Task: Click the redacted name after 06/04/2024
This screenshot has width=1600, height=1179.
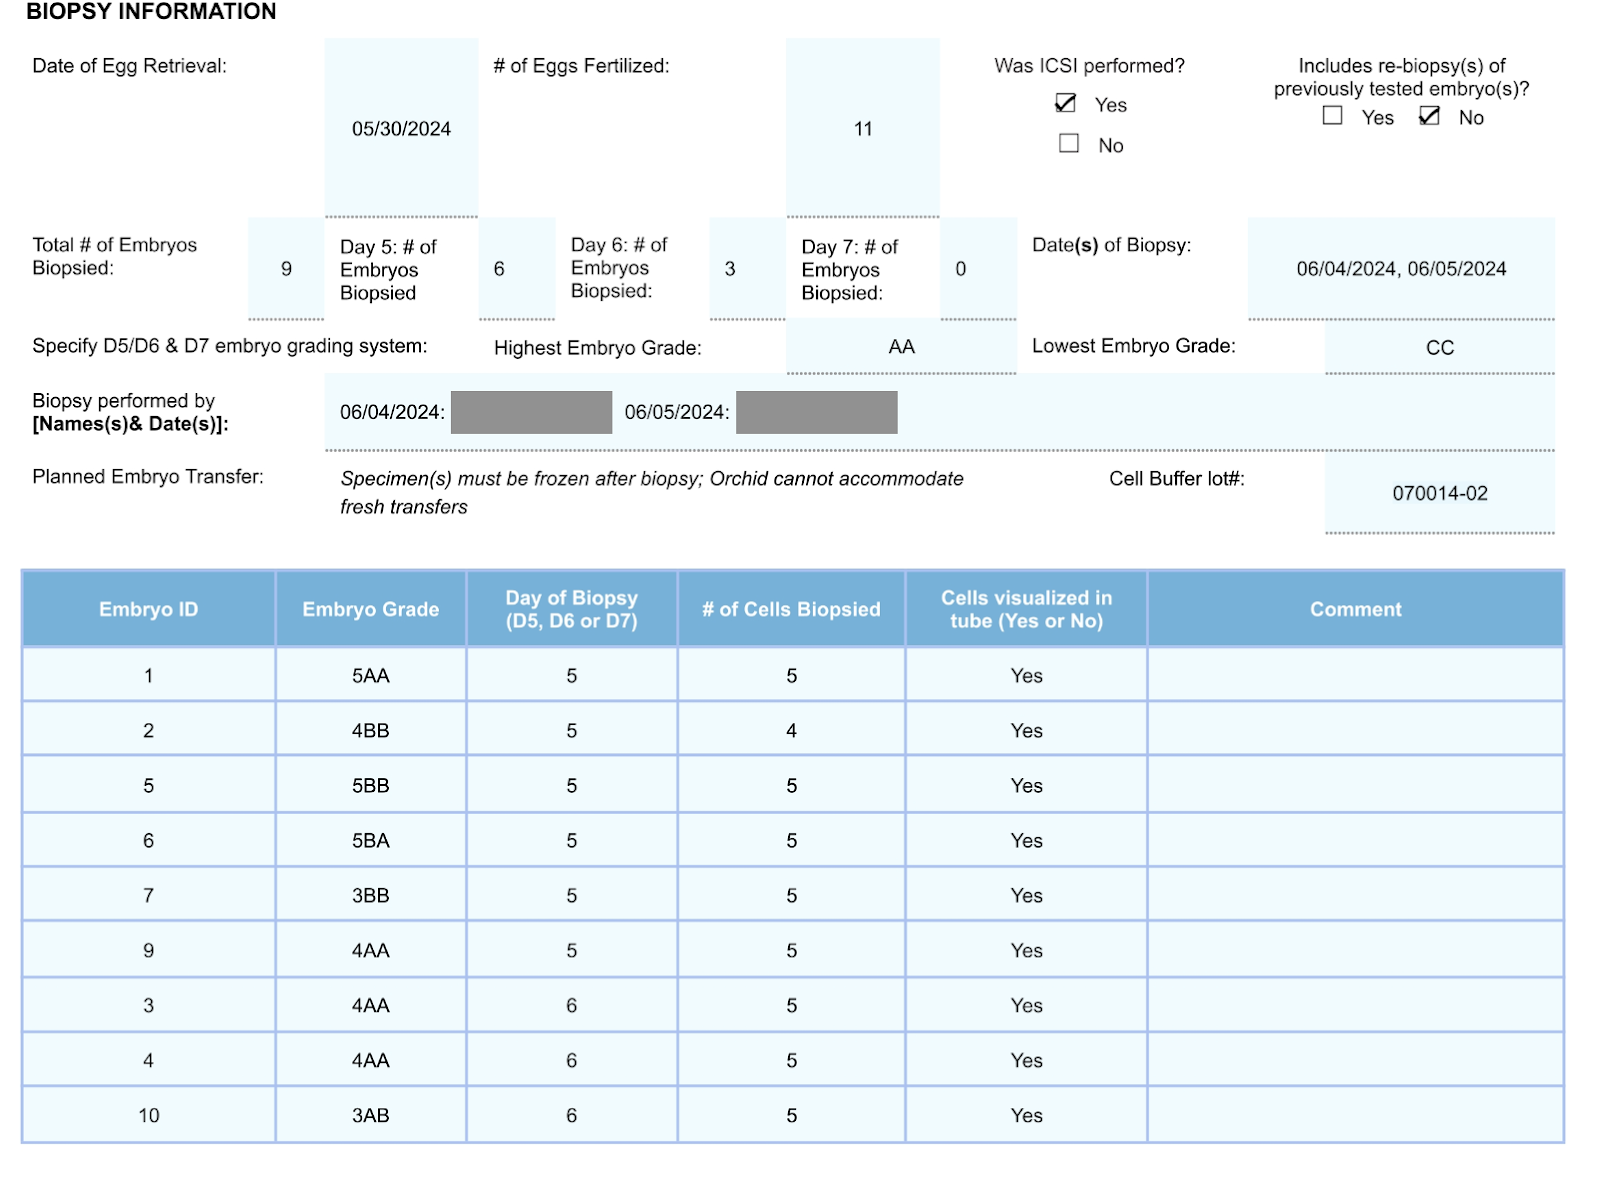Action: click(x=531, y=412)
